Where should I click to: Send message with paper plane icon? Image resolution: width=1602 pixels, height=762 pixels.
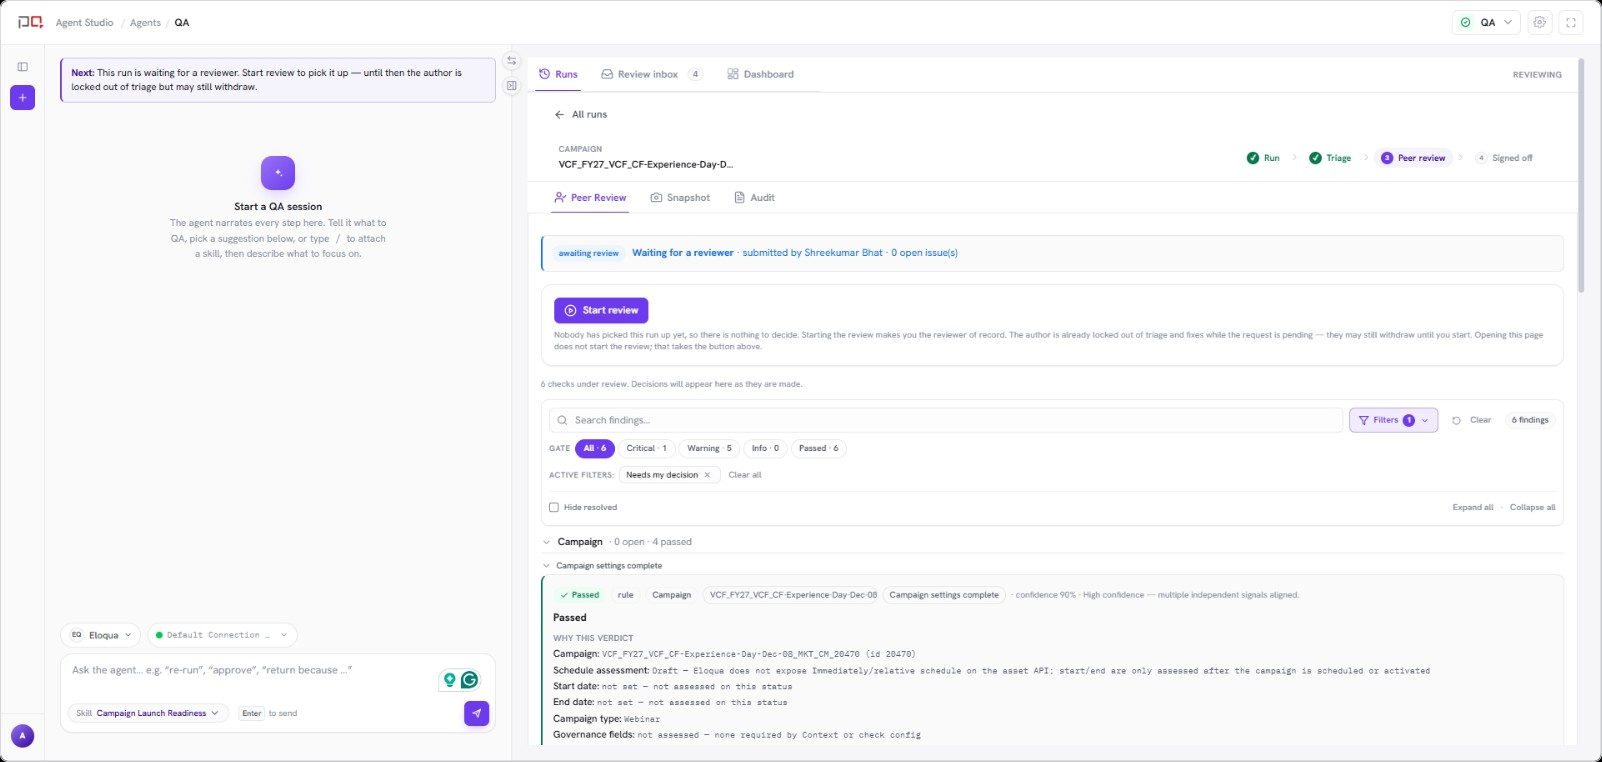point(477,713)
